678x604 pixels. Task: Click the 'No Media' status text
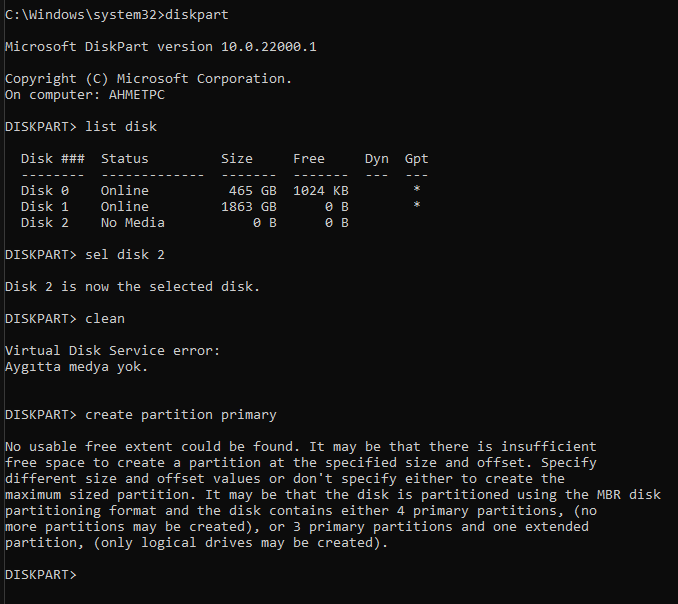pos(133,223)
